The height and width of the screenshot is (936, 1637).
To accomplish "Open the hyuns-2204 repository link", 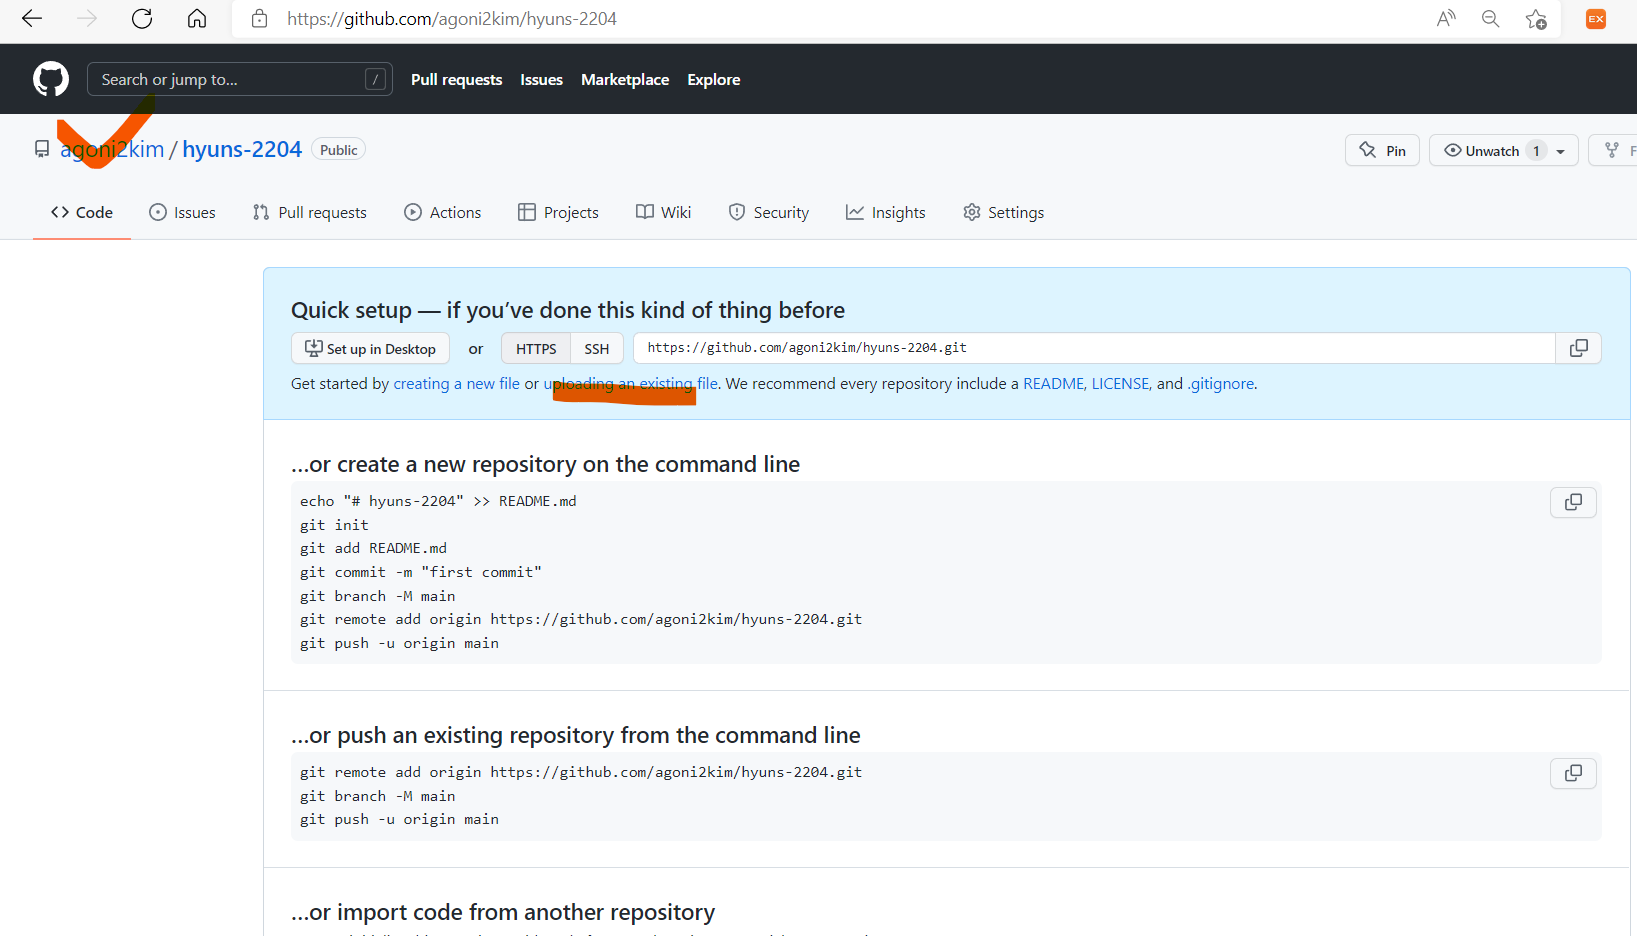I will click(242, 149).
